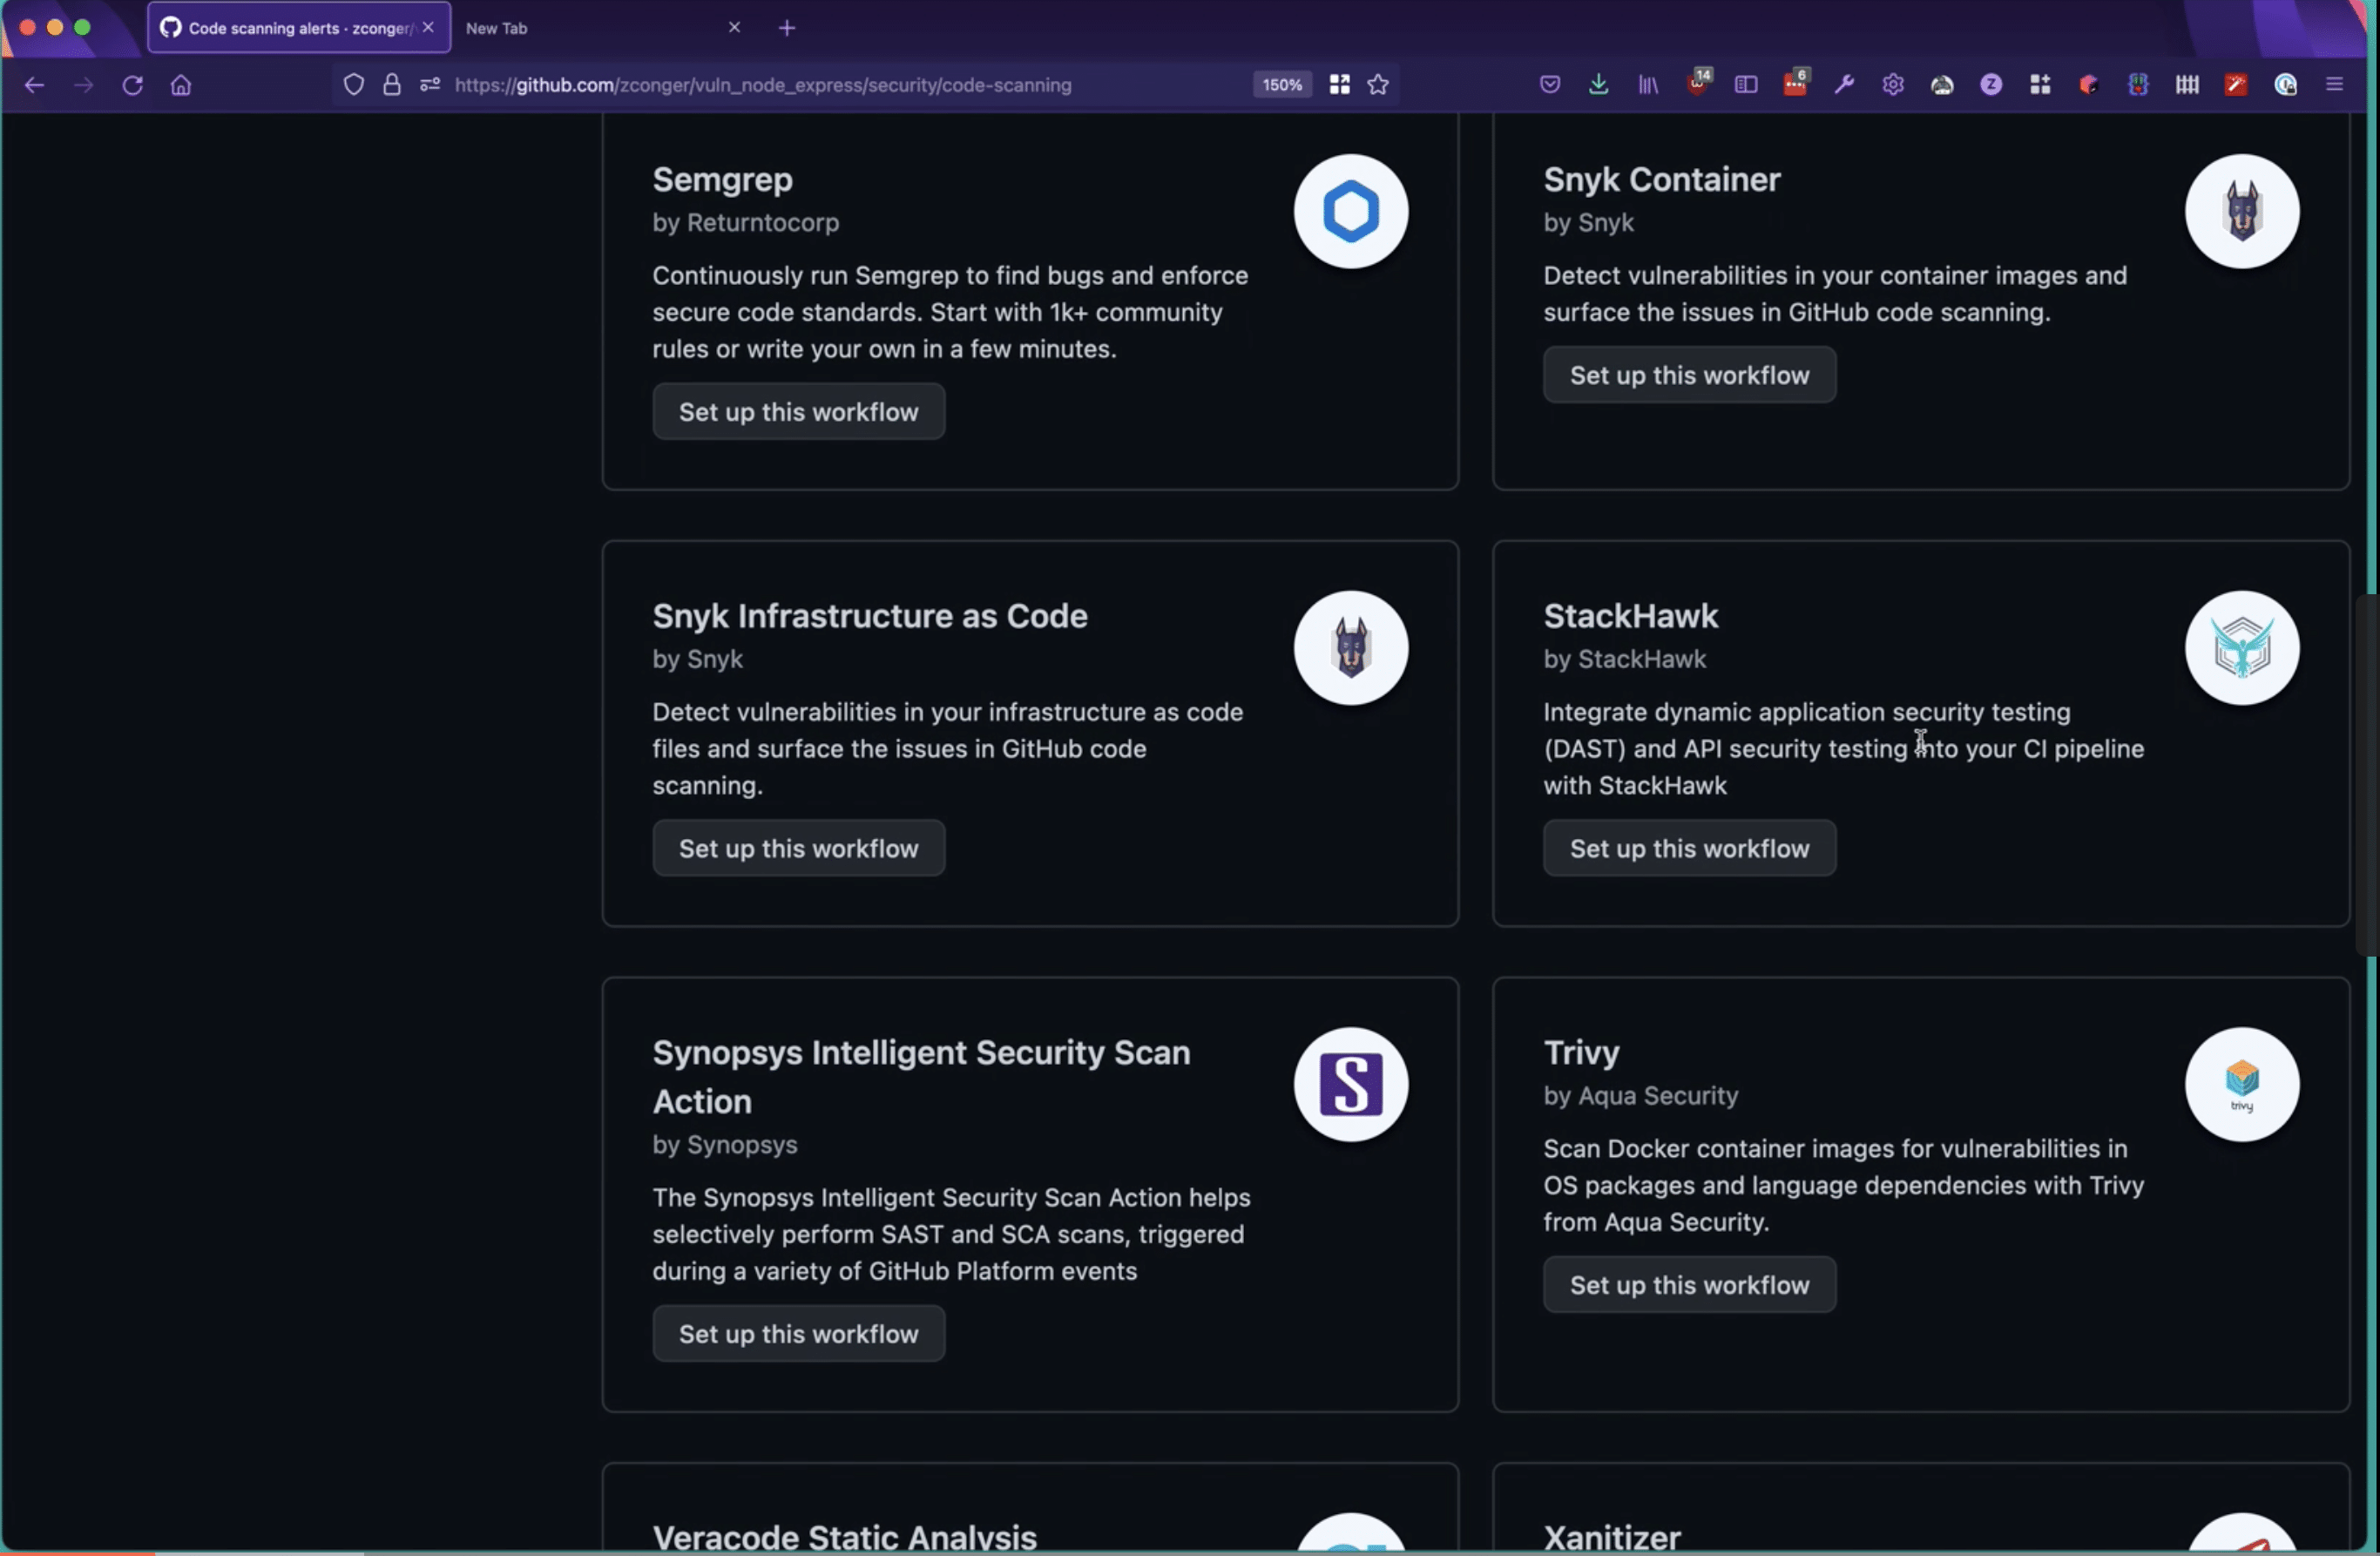Click the Snyk Container dog logo
This screenshot has width=2380, height=1556.
click(2242, 211)
